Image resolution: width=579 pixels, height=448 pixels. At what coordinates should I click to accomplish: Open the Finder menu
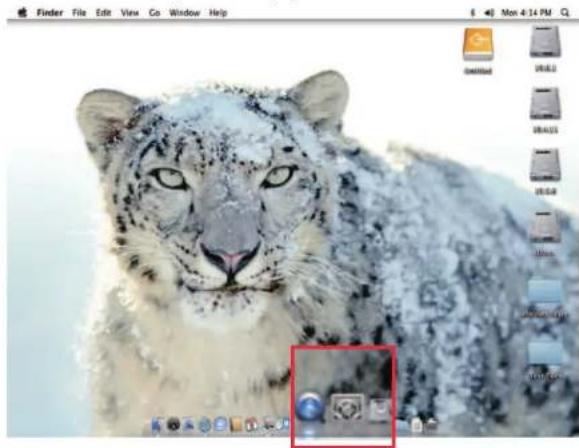coord(50,13)
